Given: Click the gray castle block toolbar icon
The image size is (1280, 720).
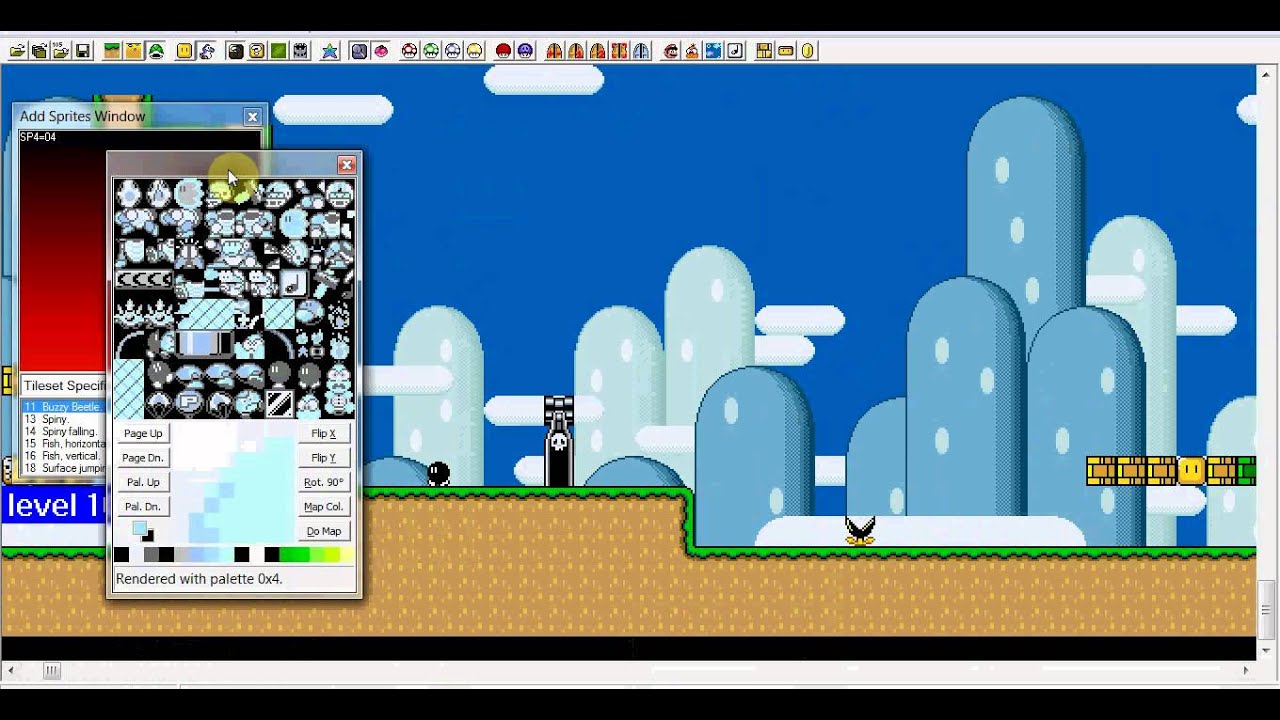Looking at the screenshot, I should [x=300, y=51].
